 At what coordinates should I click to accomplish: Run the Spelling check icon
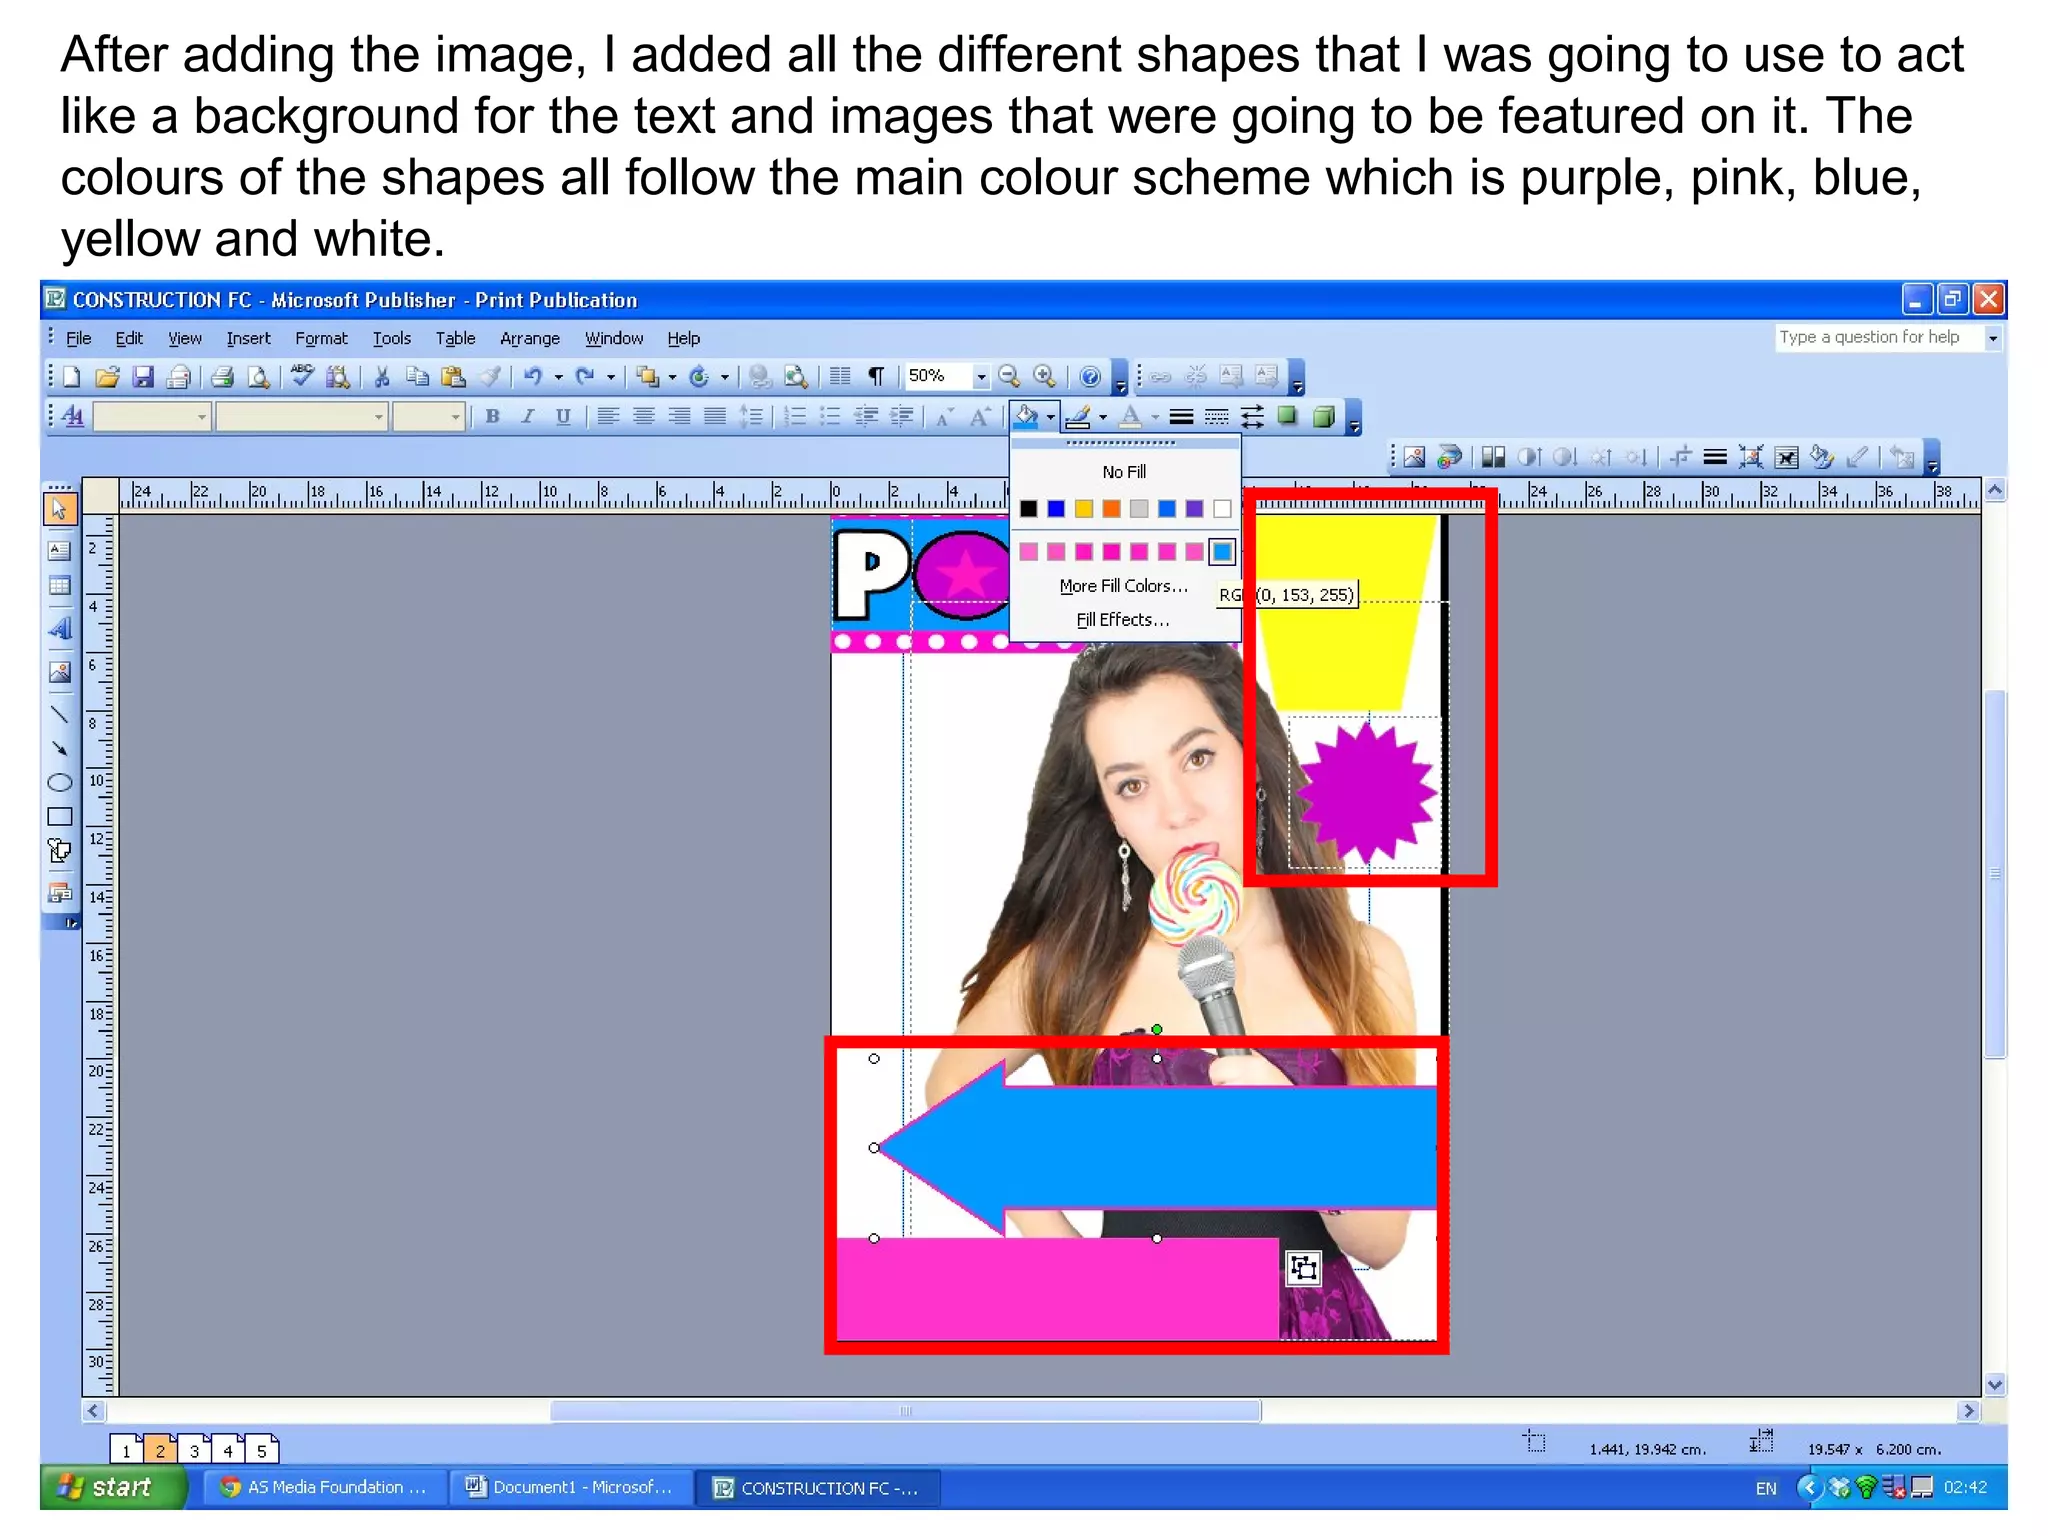pyautogui.click(x=302, y=377)
